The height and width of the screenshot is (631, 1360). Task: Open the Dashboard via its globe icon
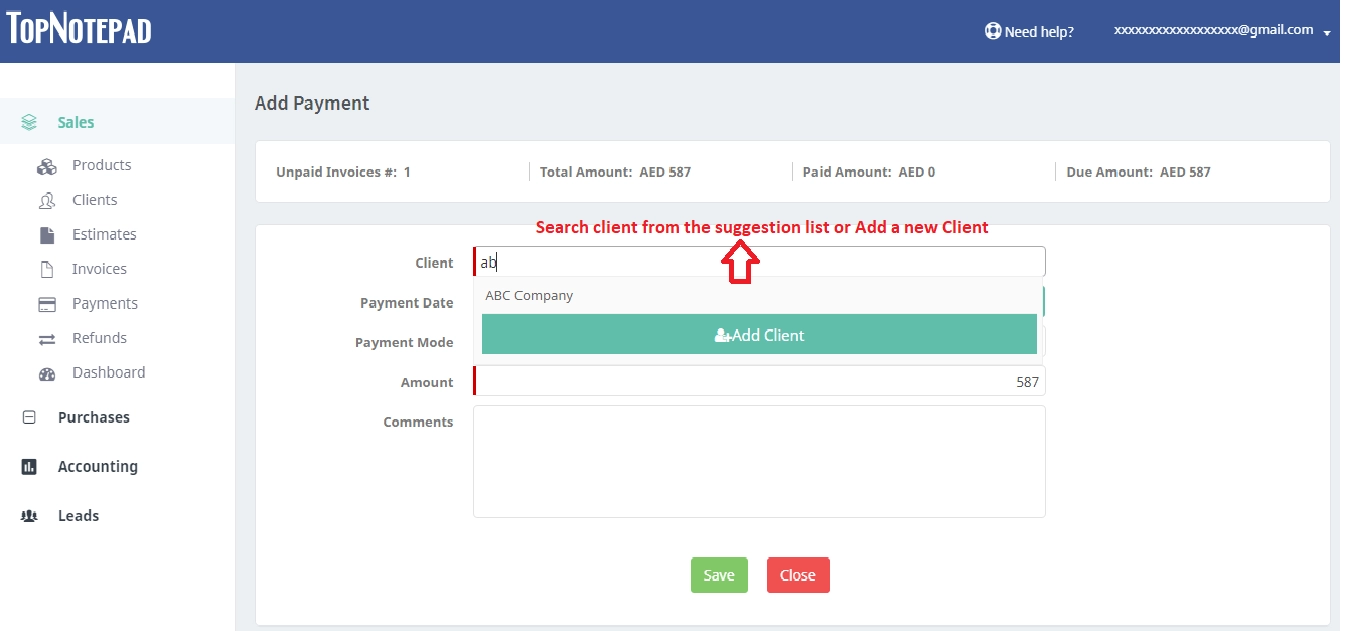click(47, 372)
